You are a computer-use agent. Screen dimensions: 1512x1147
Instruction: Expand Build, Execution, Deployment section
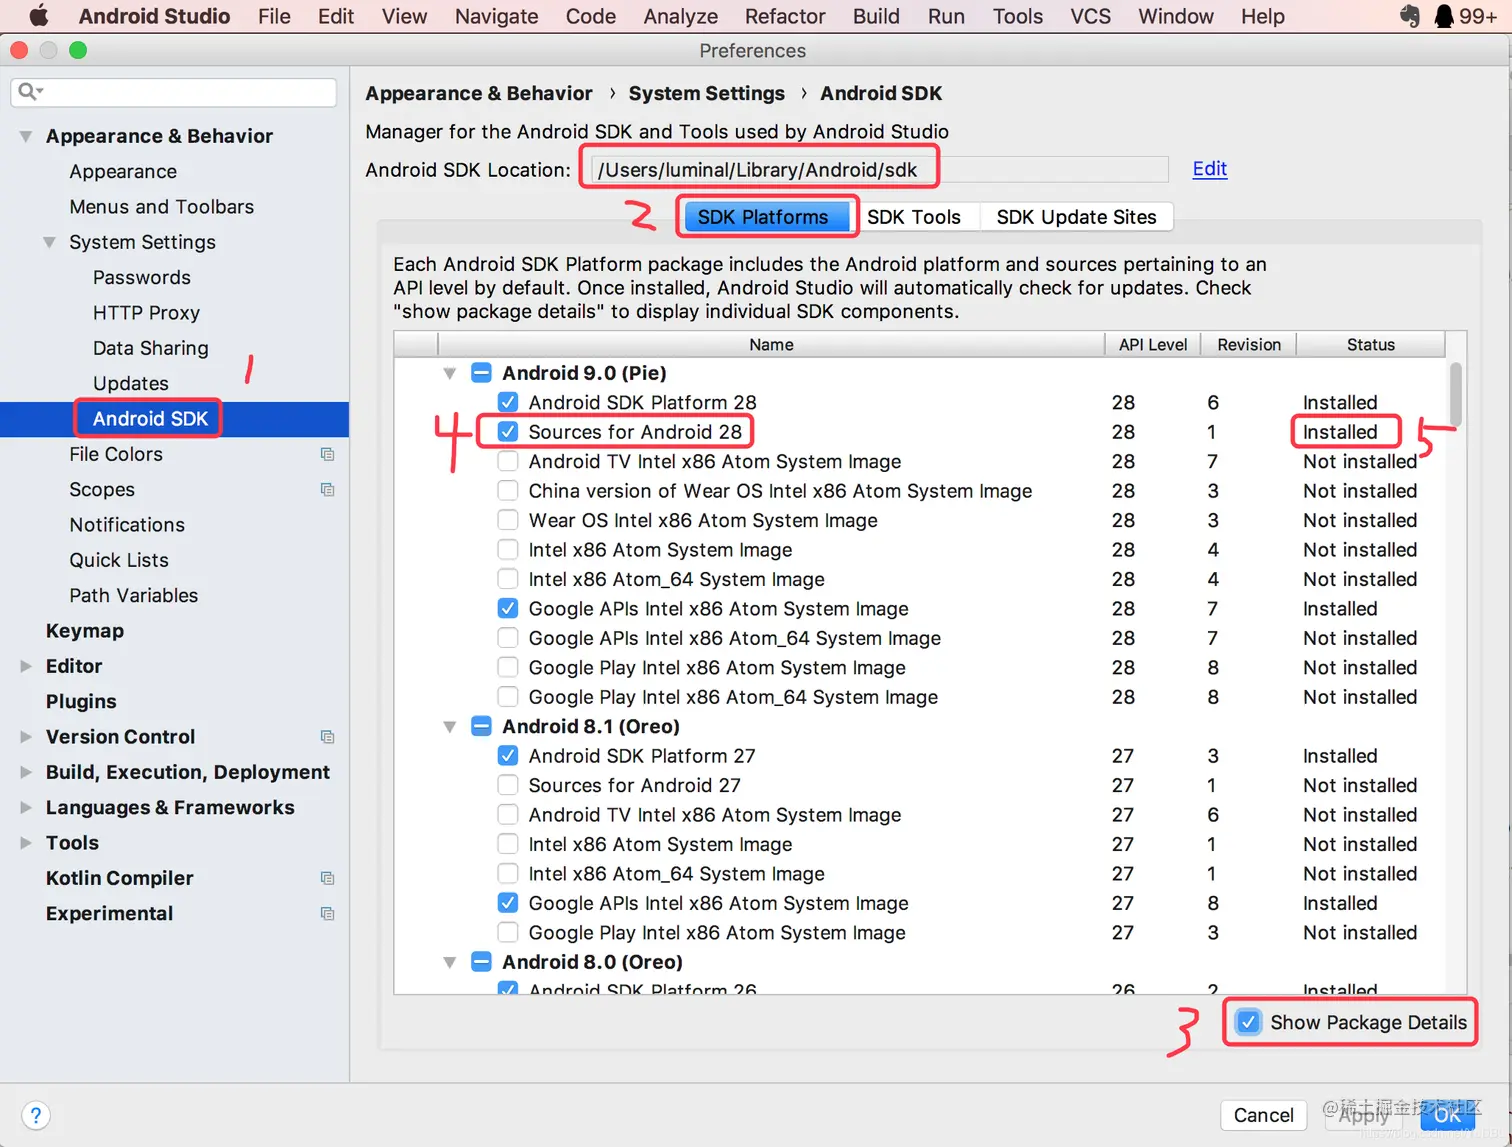point(26,772)
